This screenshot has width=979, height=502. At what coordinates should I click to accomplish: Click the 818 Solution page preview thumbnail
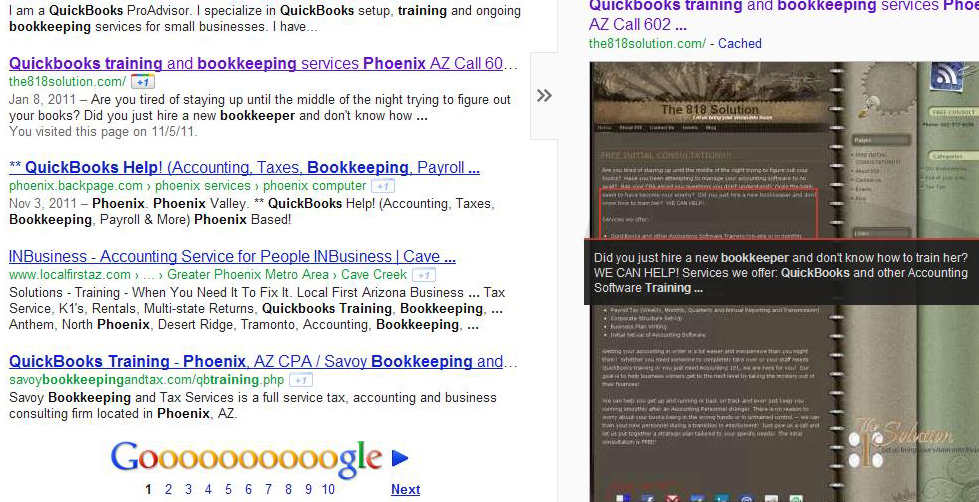784,282
